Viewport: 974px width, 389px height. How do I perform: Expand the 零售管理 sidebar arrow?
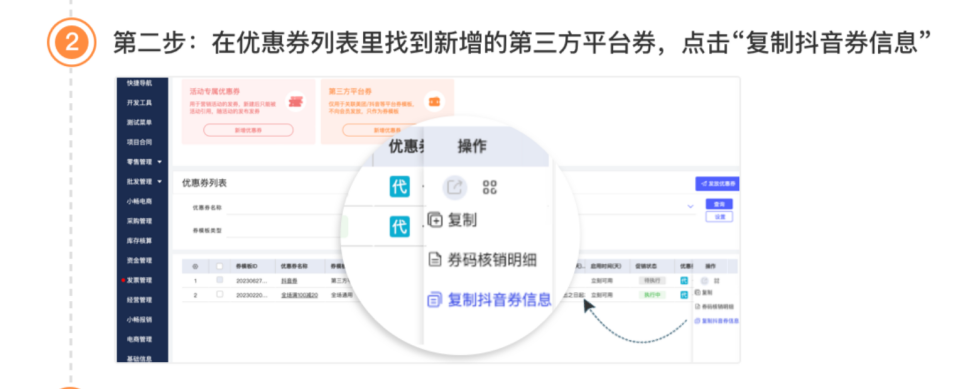[x=160, y=162]
